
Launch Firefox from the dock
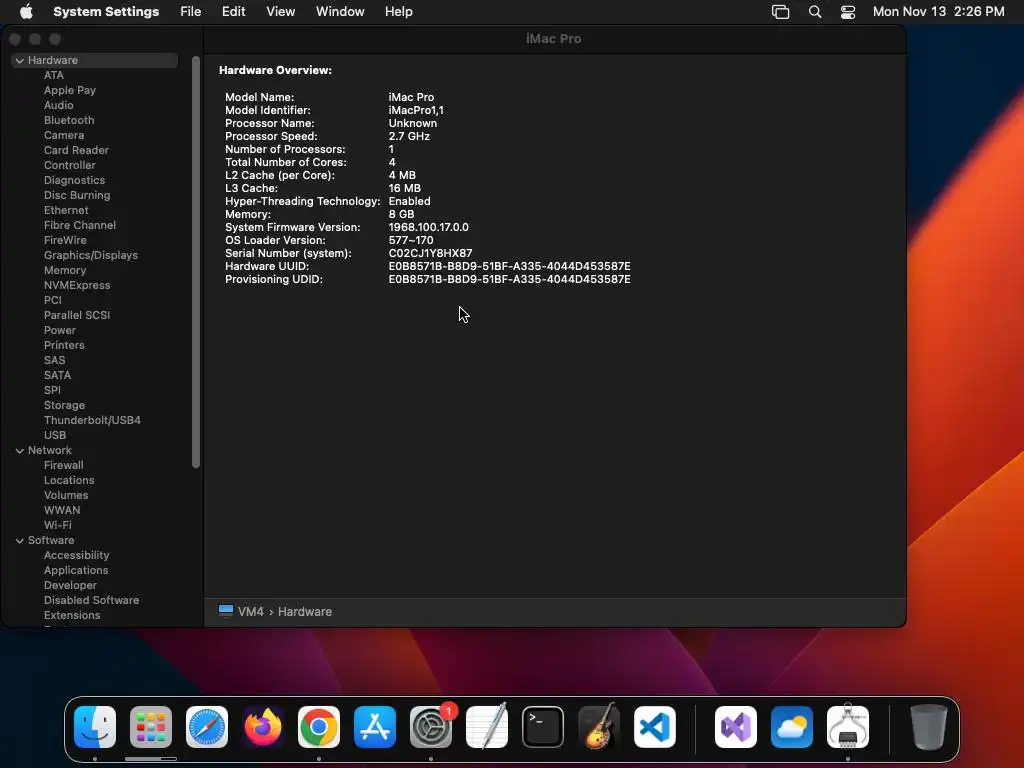point(263,727)
